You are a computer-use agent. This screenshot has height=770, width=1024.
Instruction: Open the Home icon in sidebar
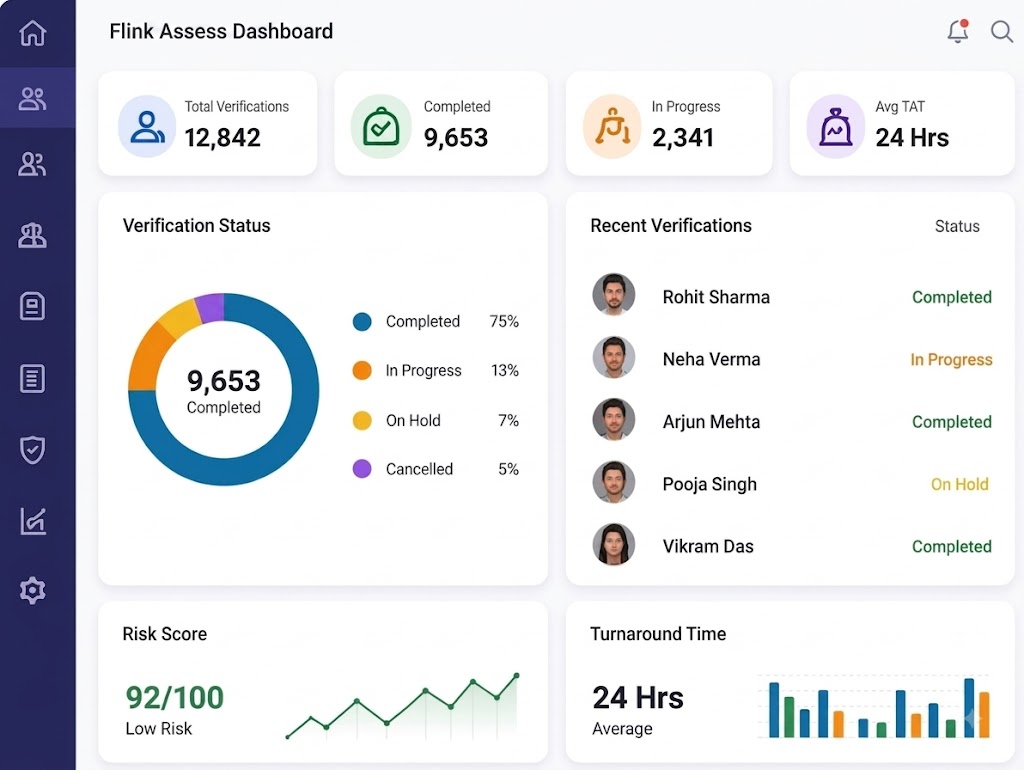point(32,33)
